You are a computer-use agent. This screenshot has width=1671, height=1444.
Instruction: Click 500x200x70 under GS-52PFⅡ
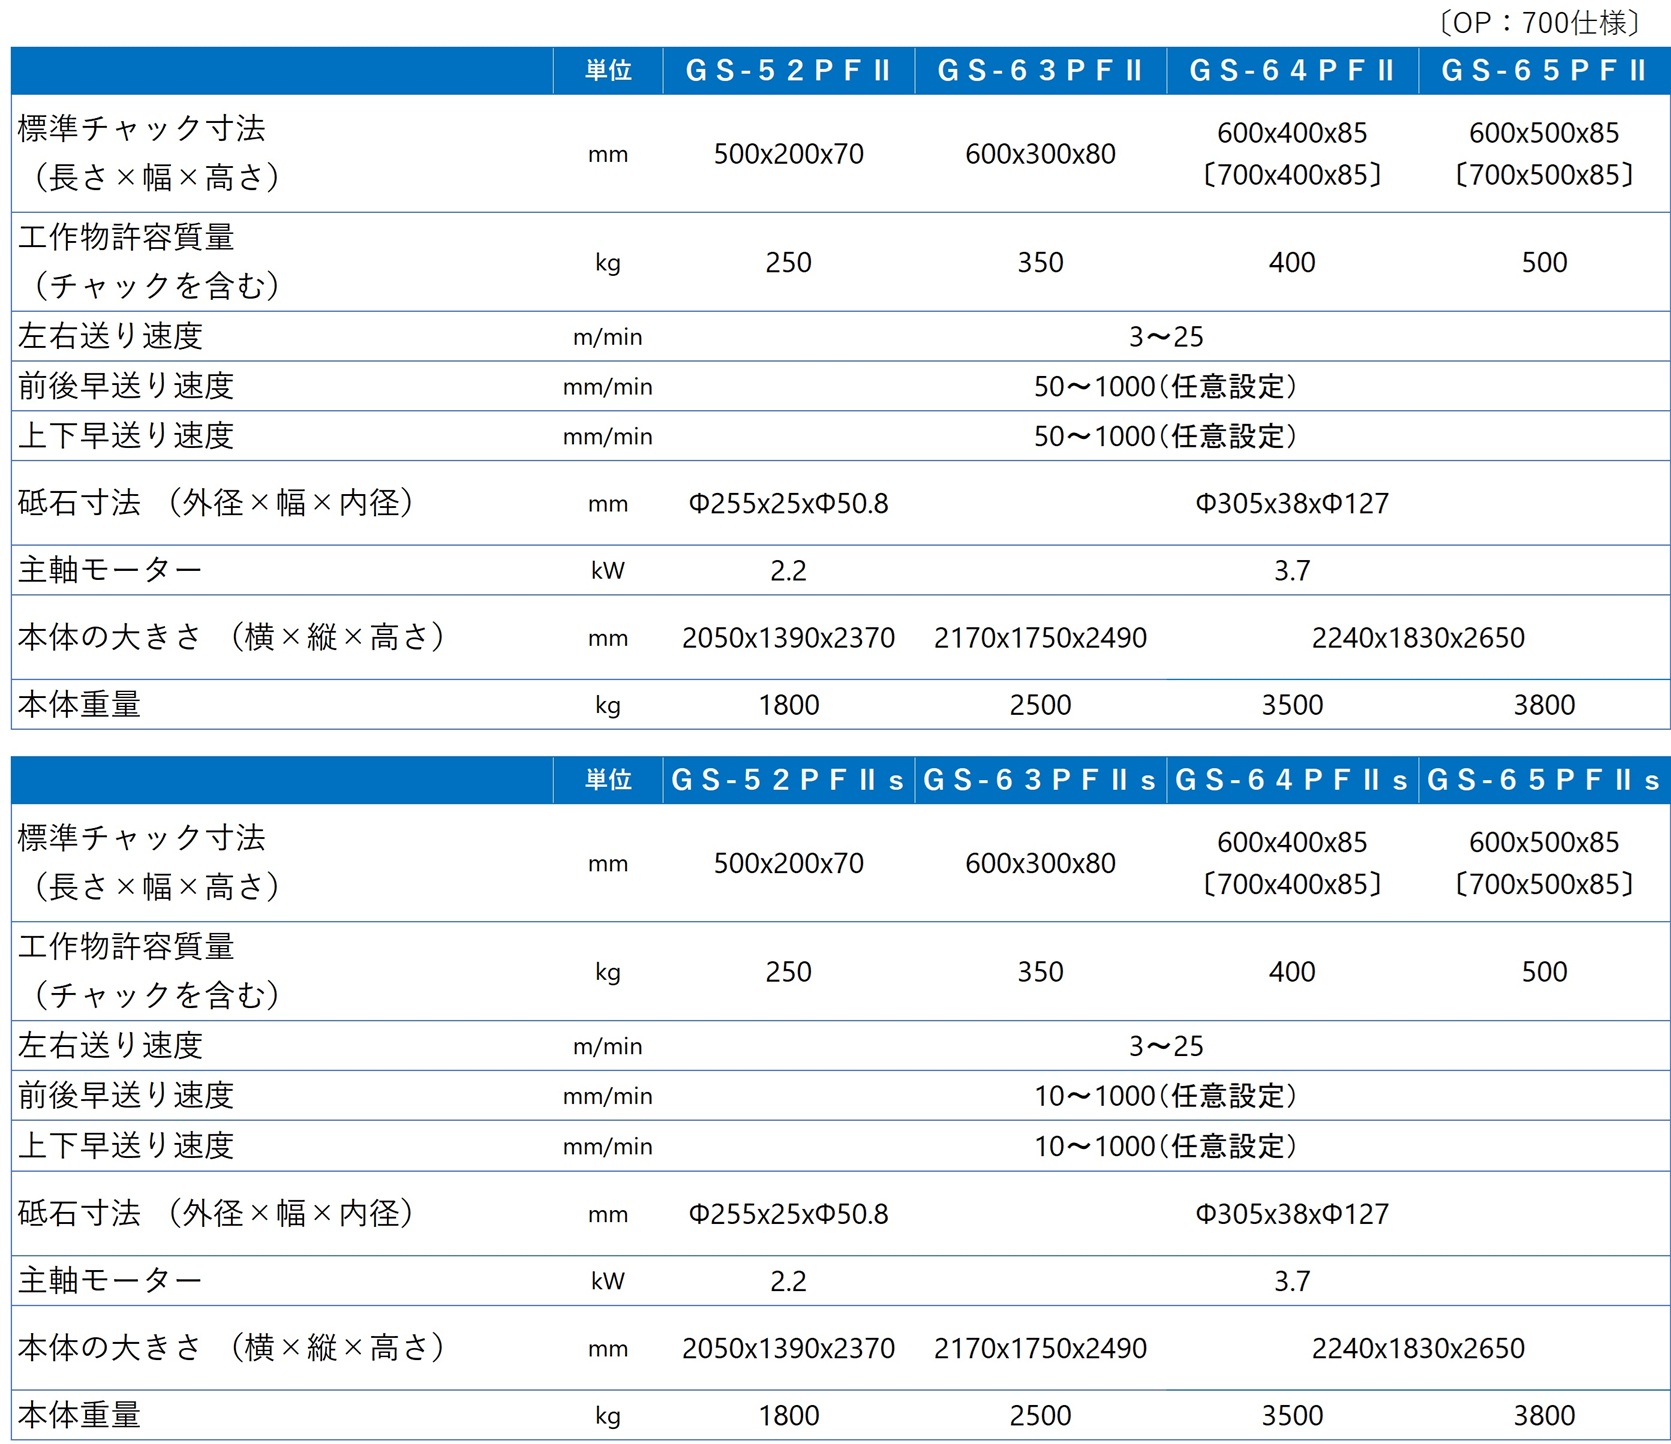tap(788, 154)
